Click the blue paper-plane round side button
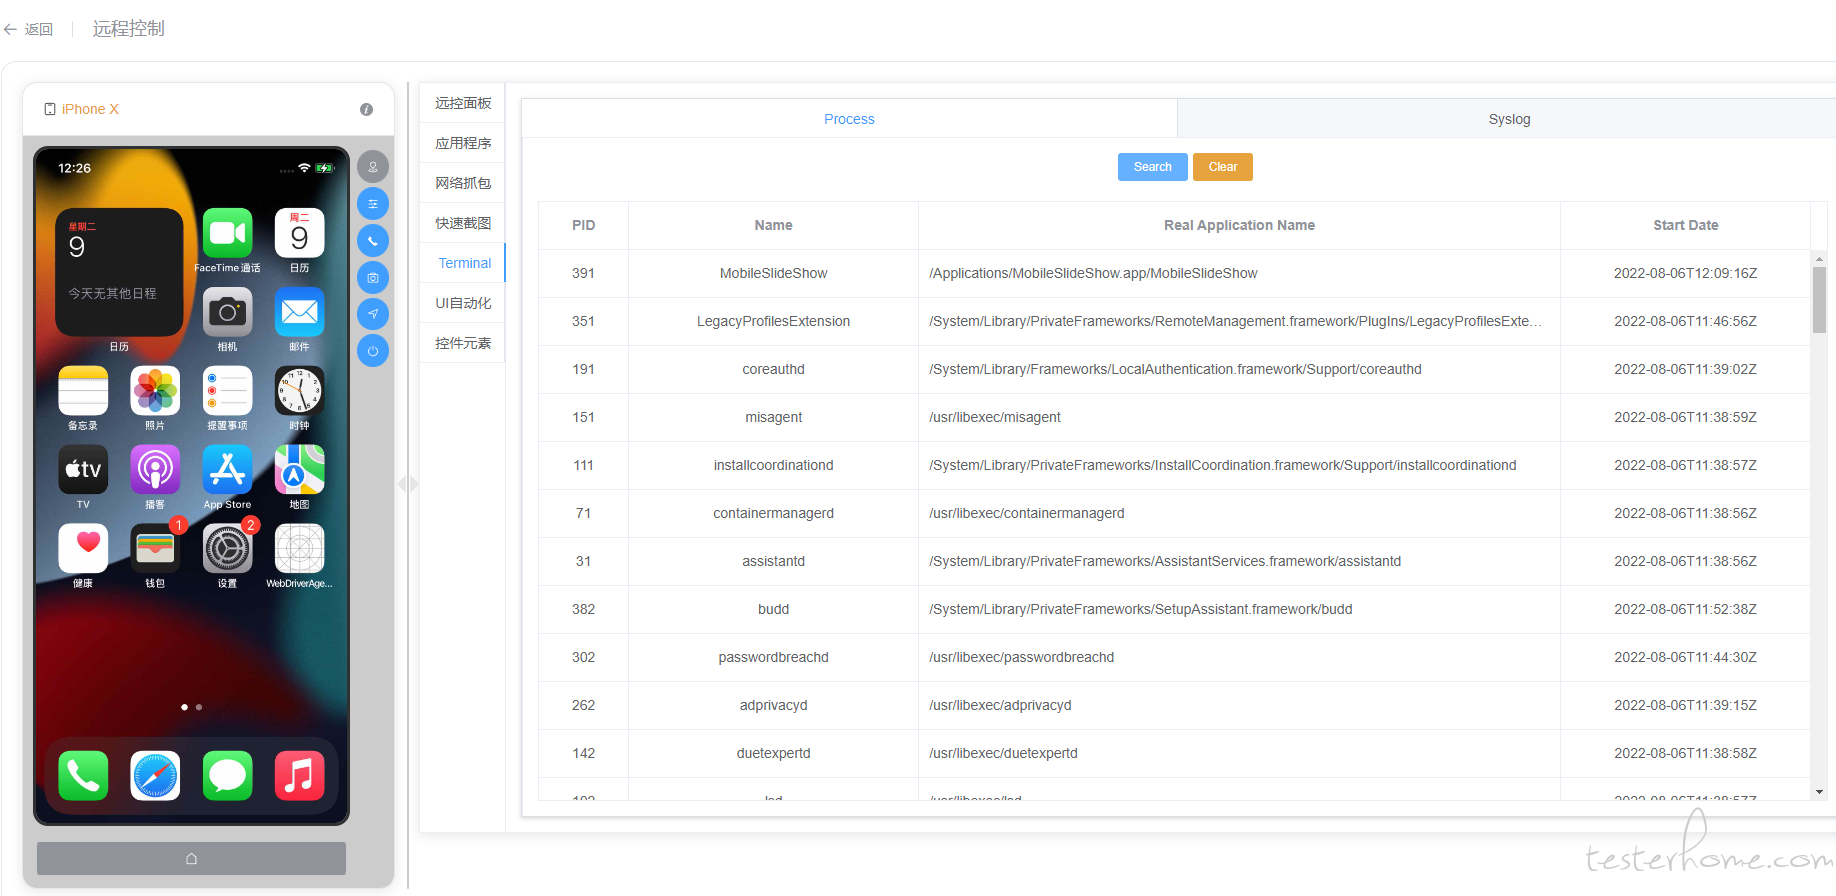The height and width of the screenshot is (896, 1836). click(373, 314)
